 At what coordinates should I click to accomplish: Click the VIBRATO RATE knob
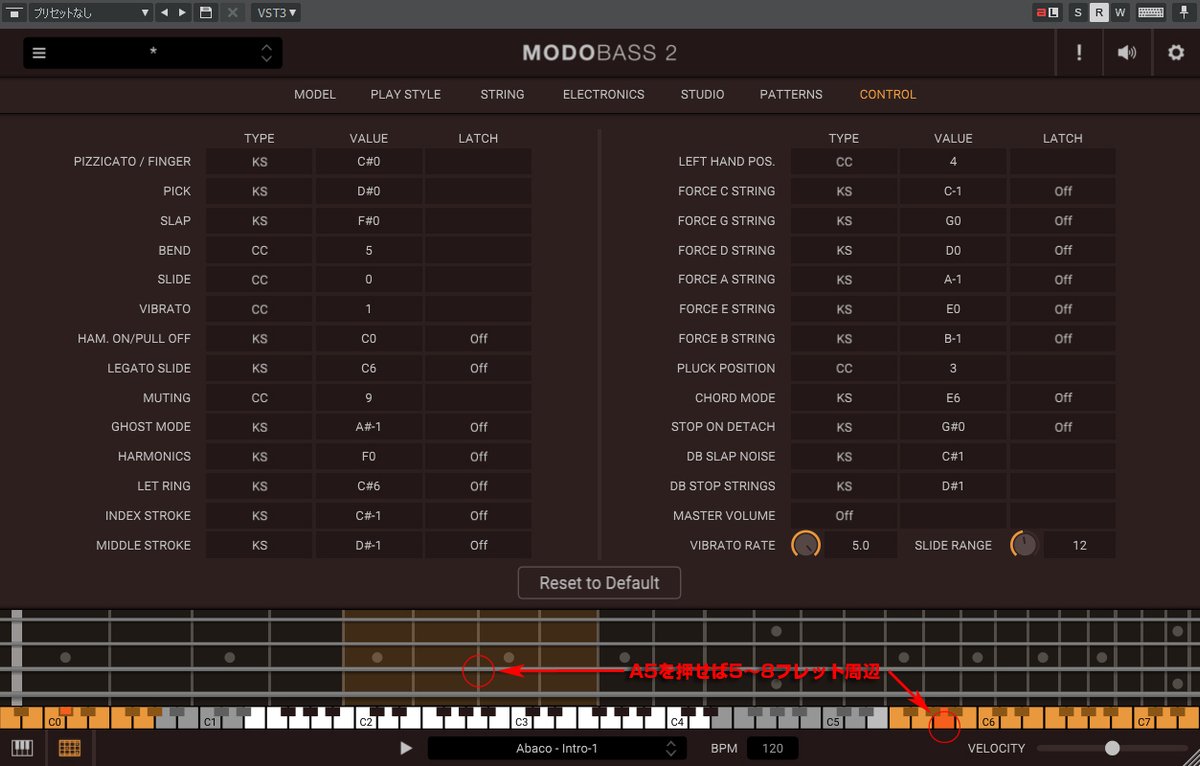point(806,545)
